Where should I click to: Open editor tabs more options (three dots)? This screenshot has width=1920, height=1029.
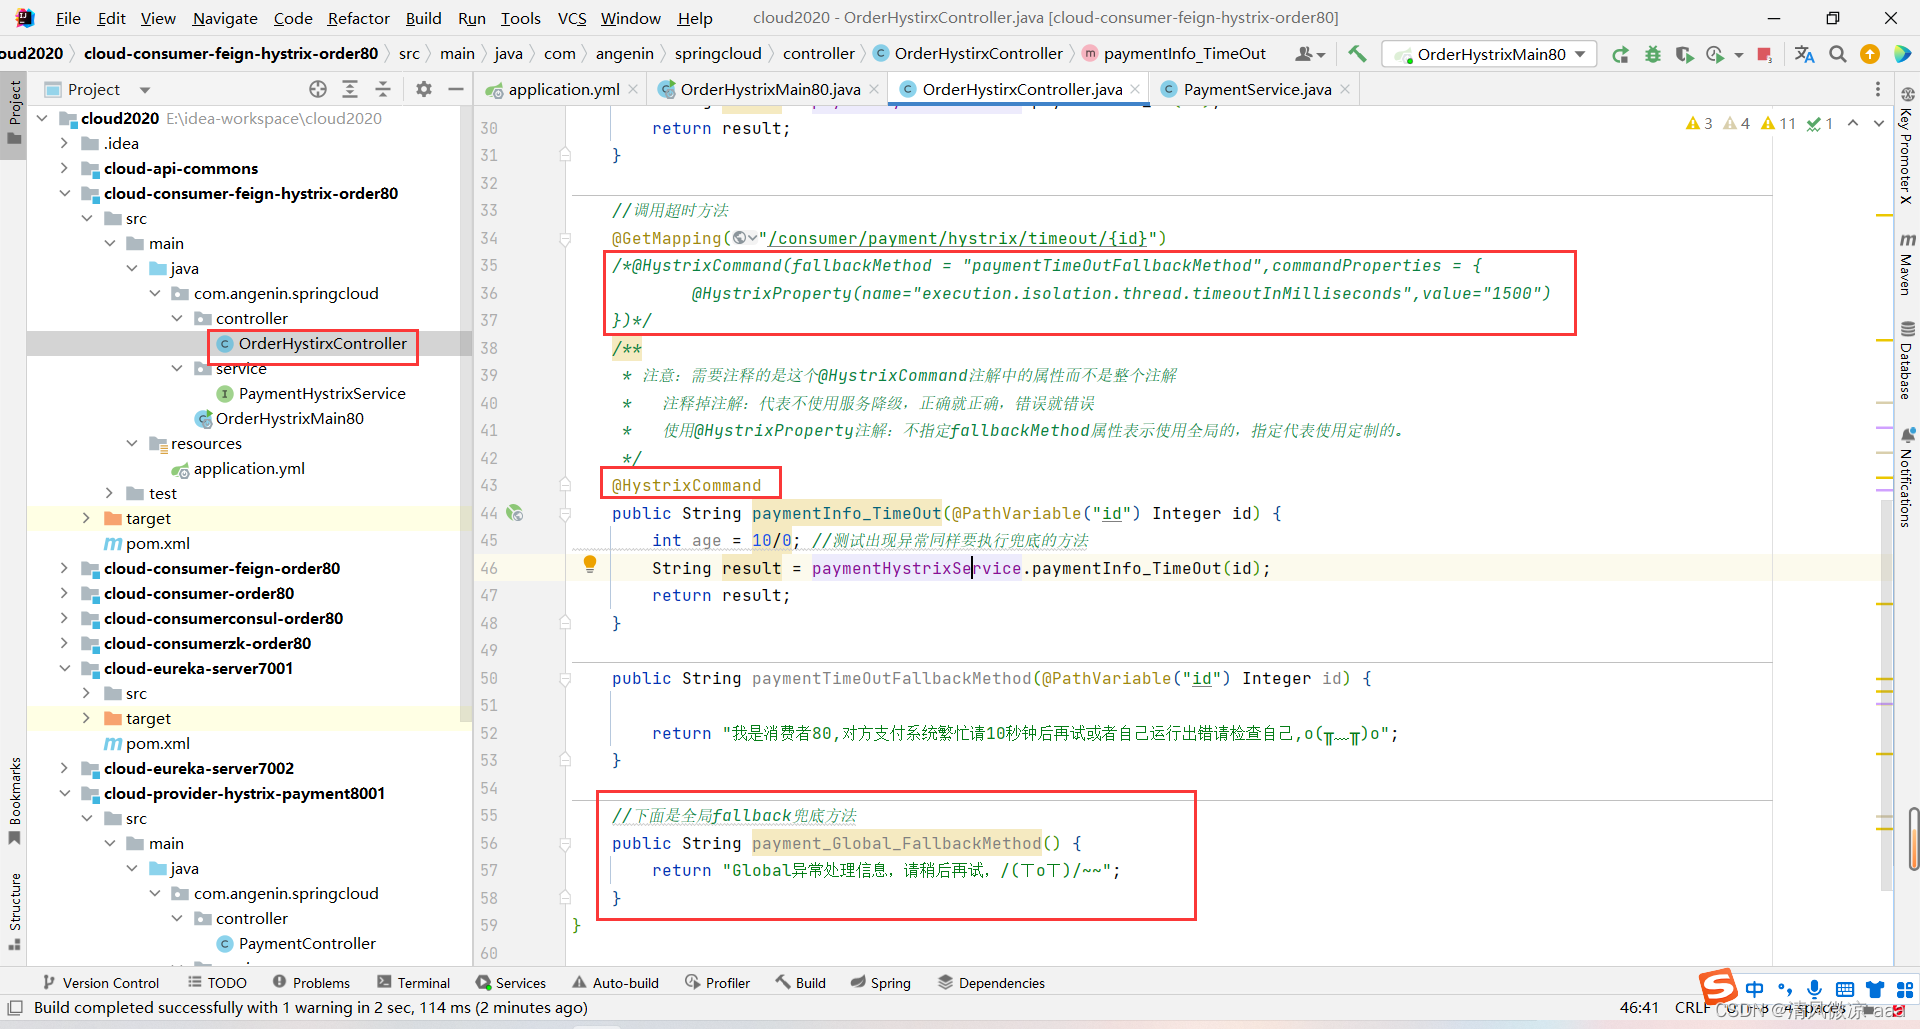click(x=1877, y=89)
